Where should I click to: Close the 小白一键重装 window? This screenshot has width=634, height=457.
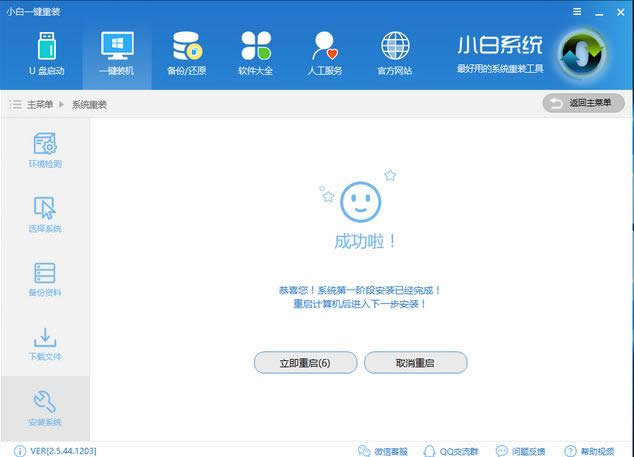pyautogui.click(x=621, y=12)
